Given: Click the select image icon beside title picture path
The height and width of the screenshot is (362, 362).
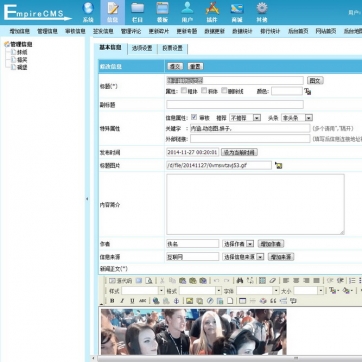Looking at the screenshot, I should tap(278, 165).
